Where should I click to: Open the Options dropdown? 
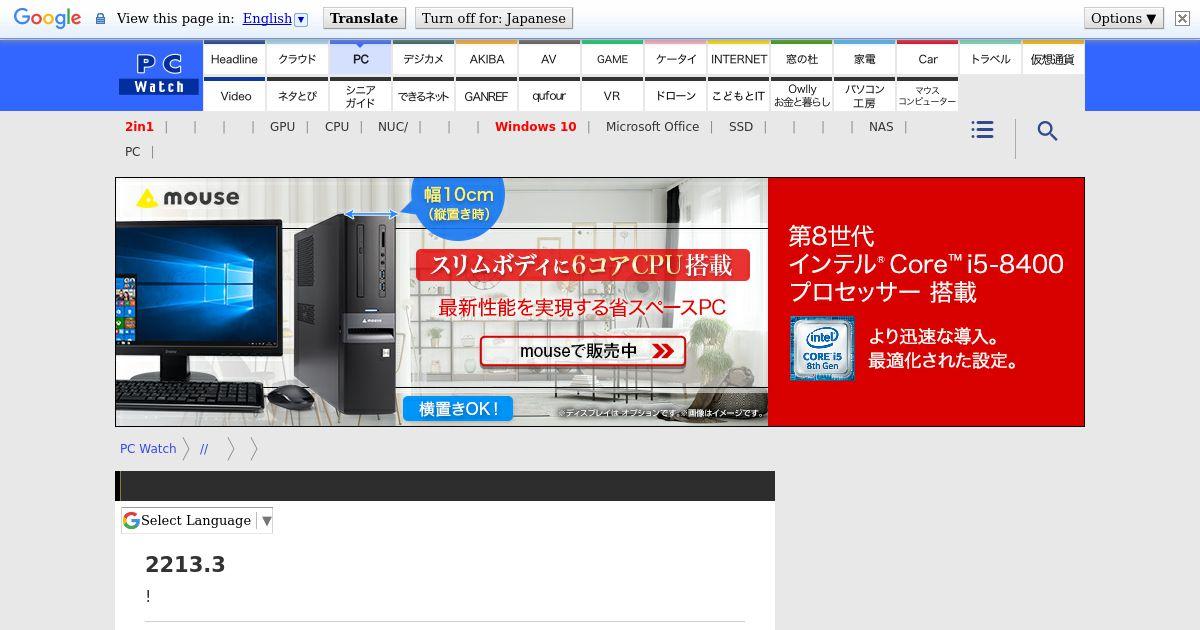pos(1124,18)
